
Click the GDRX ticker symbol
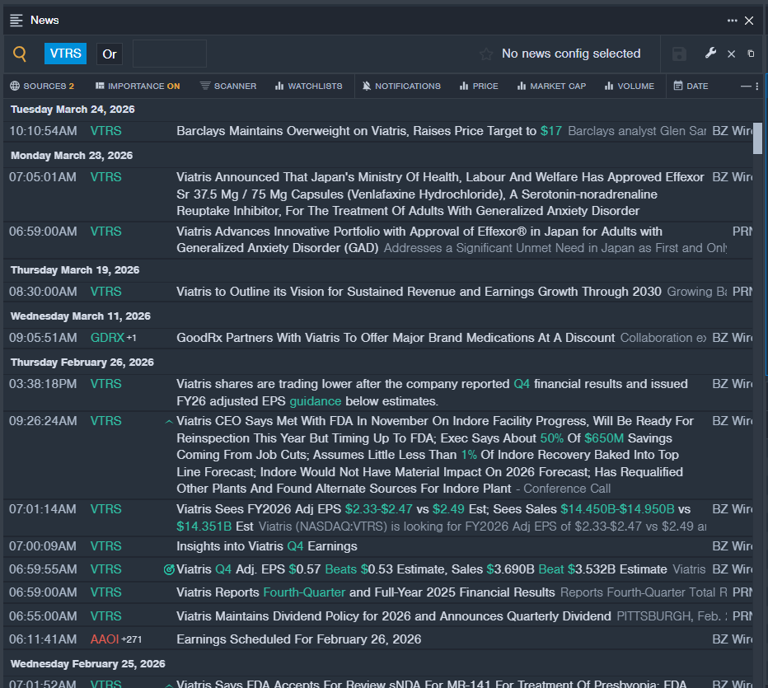107,338
